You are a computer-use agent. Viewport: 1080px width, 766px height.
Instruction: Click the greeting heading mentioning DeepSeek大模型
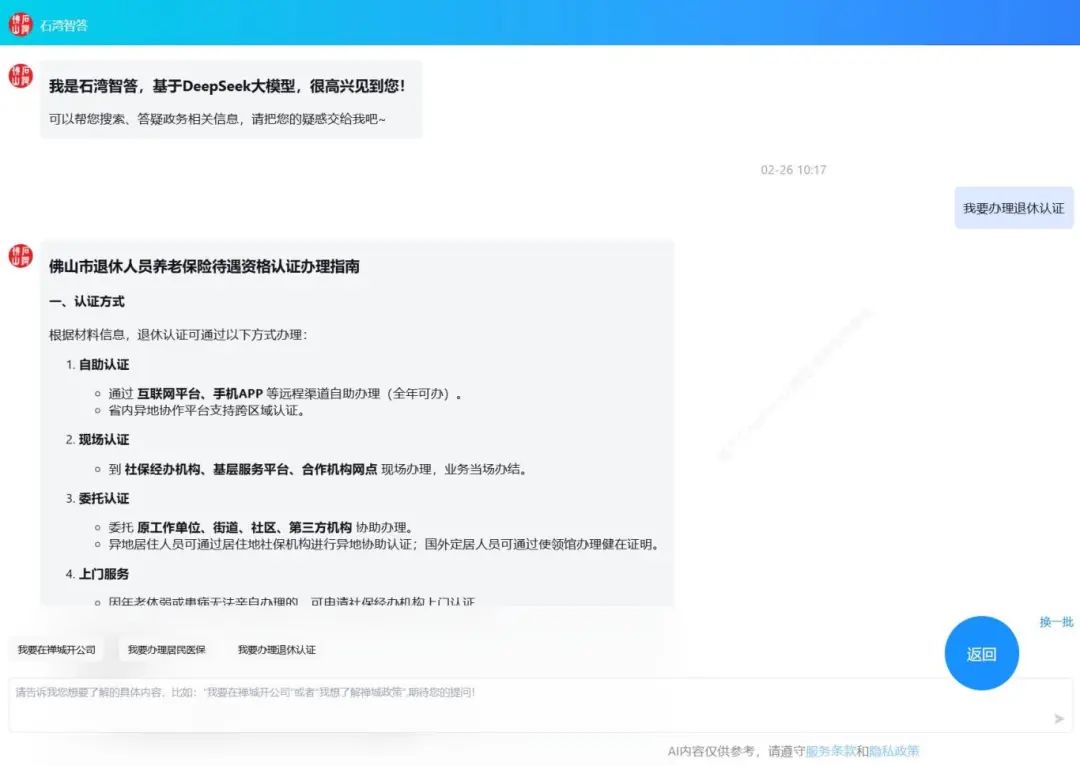coord(227,86)
